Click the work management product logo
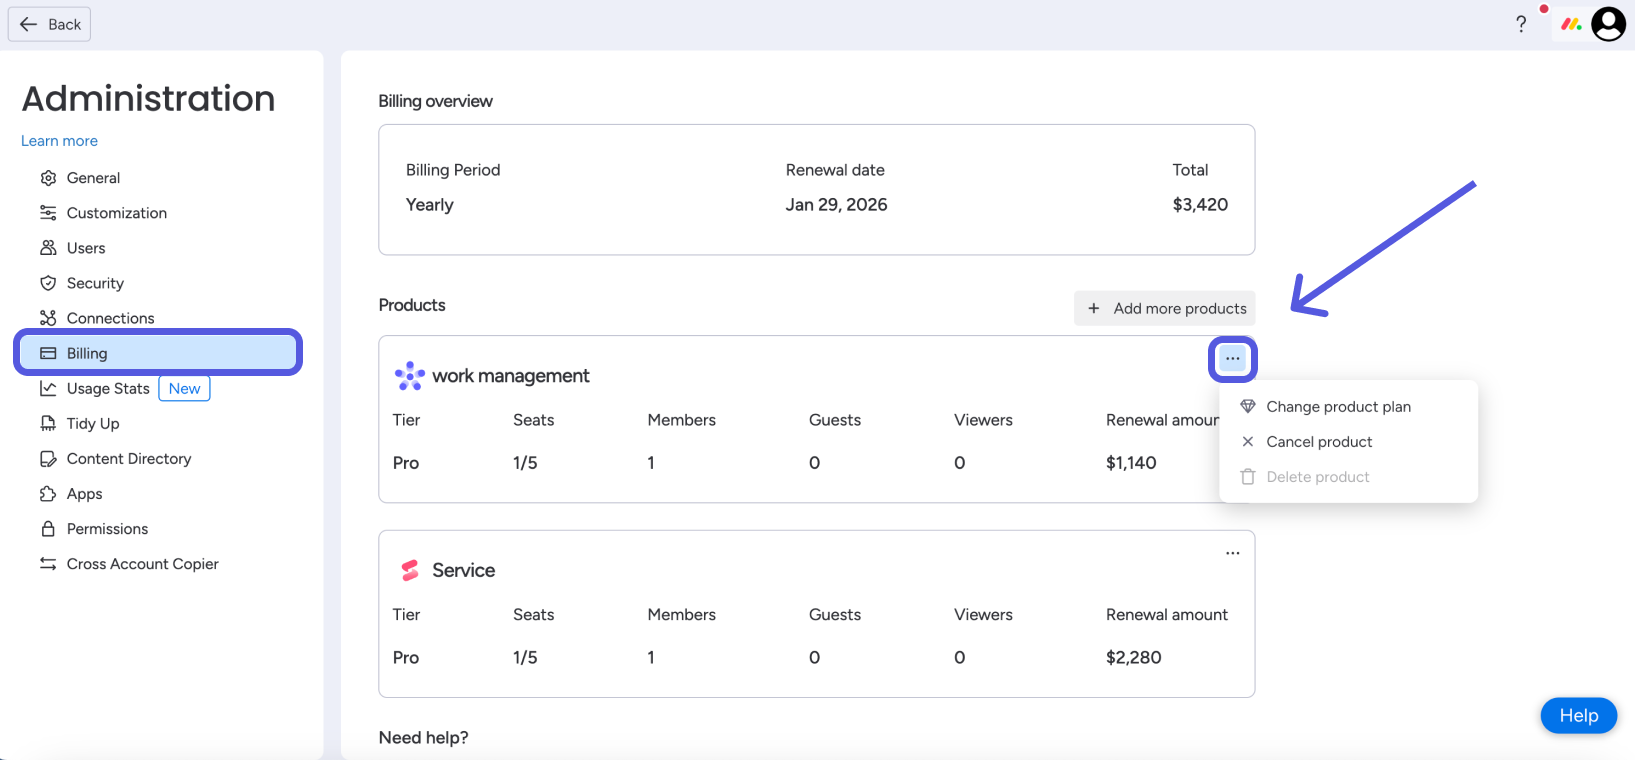This screenshot has height=760, width=1635. [x=410, y=376]
